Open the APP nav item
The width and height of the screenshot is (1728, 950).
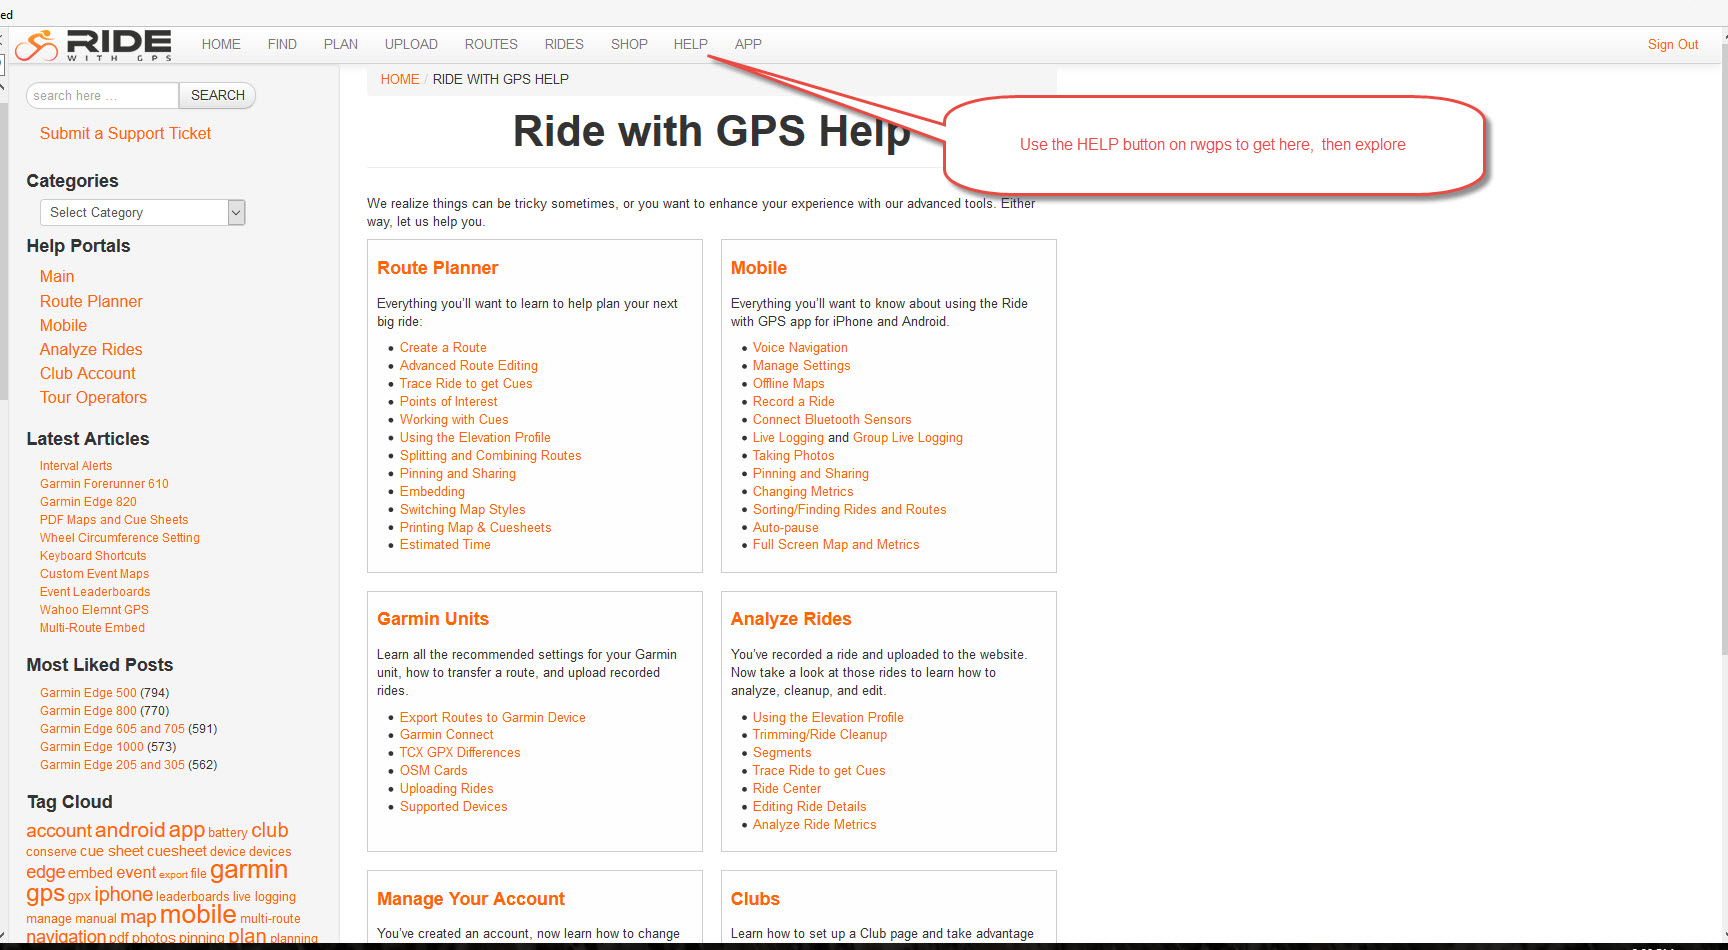click(x=748, y=44)
